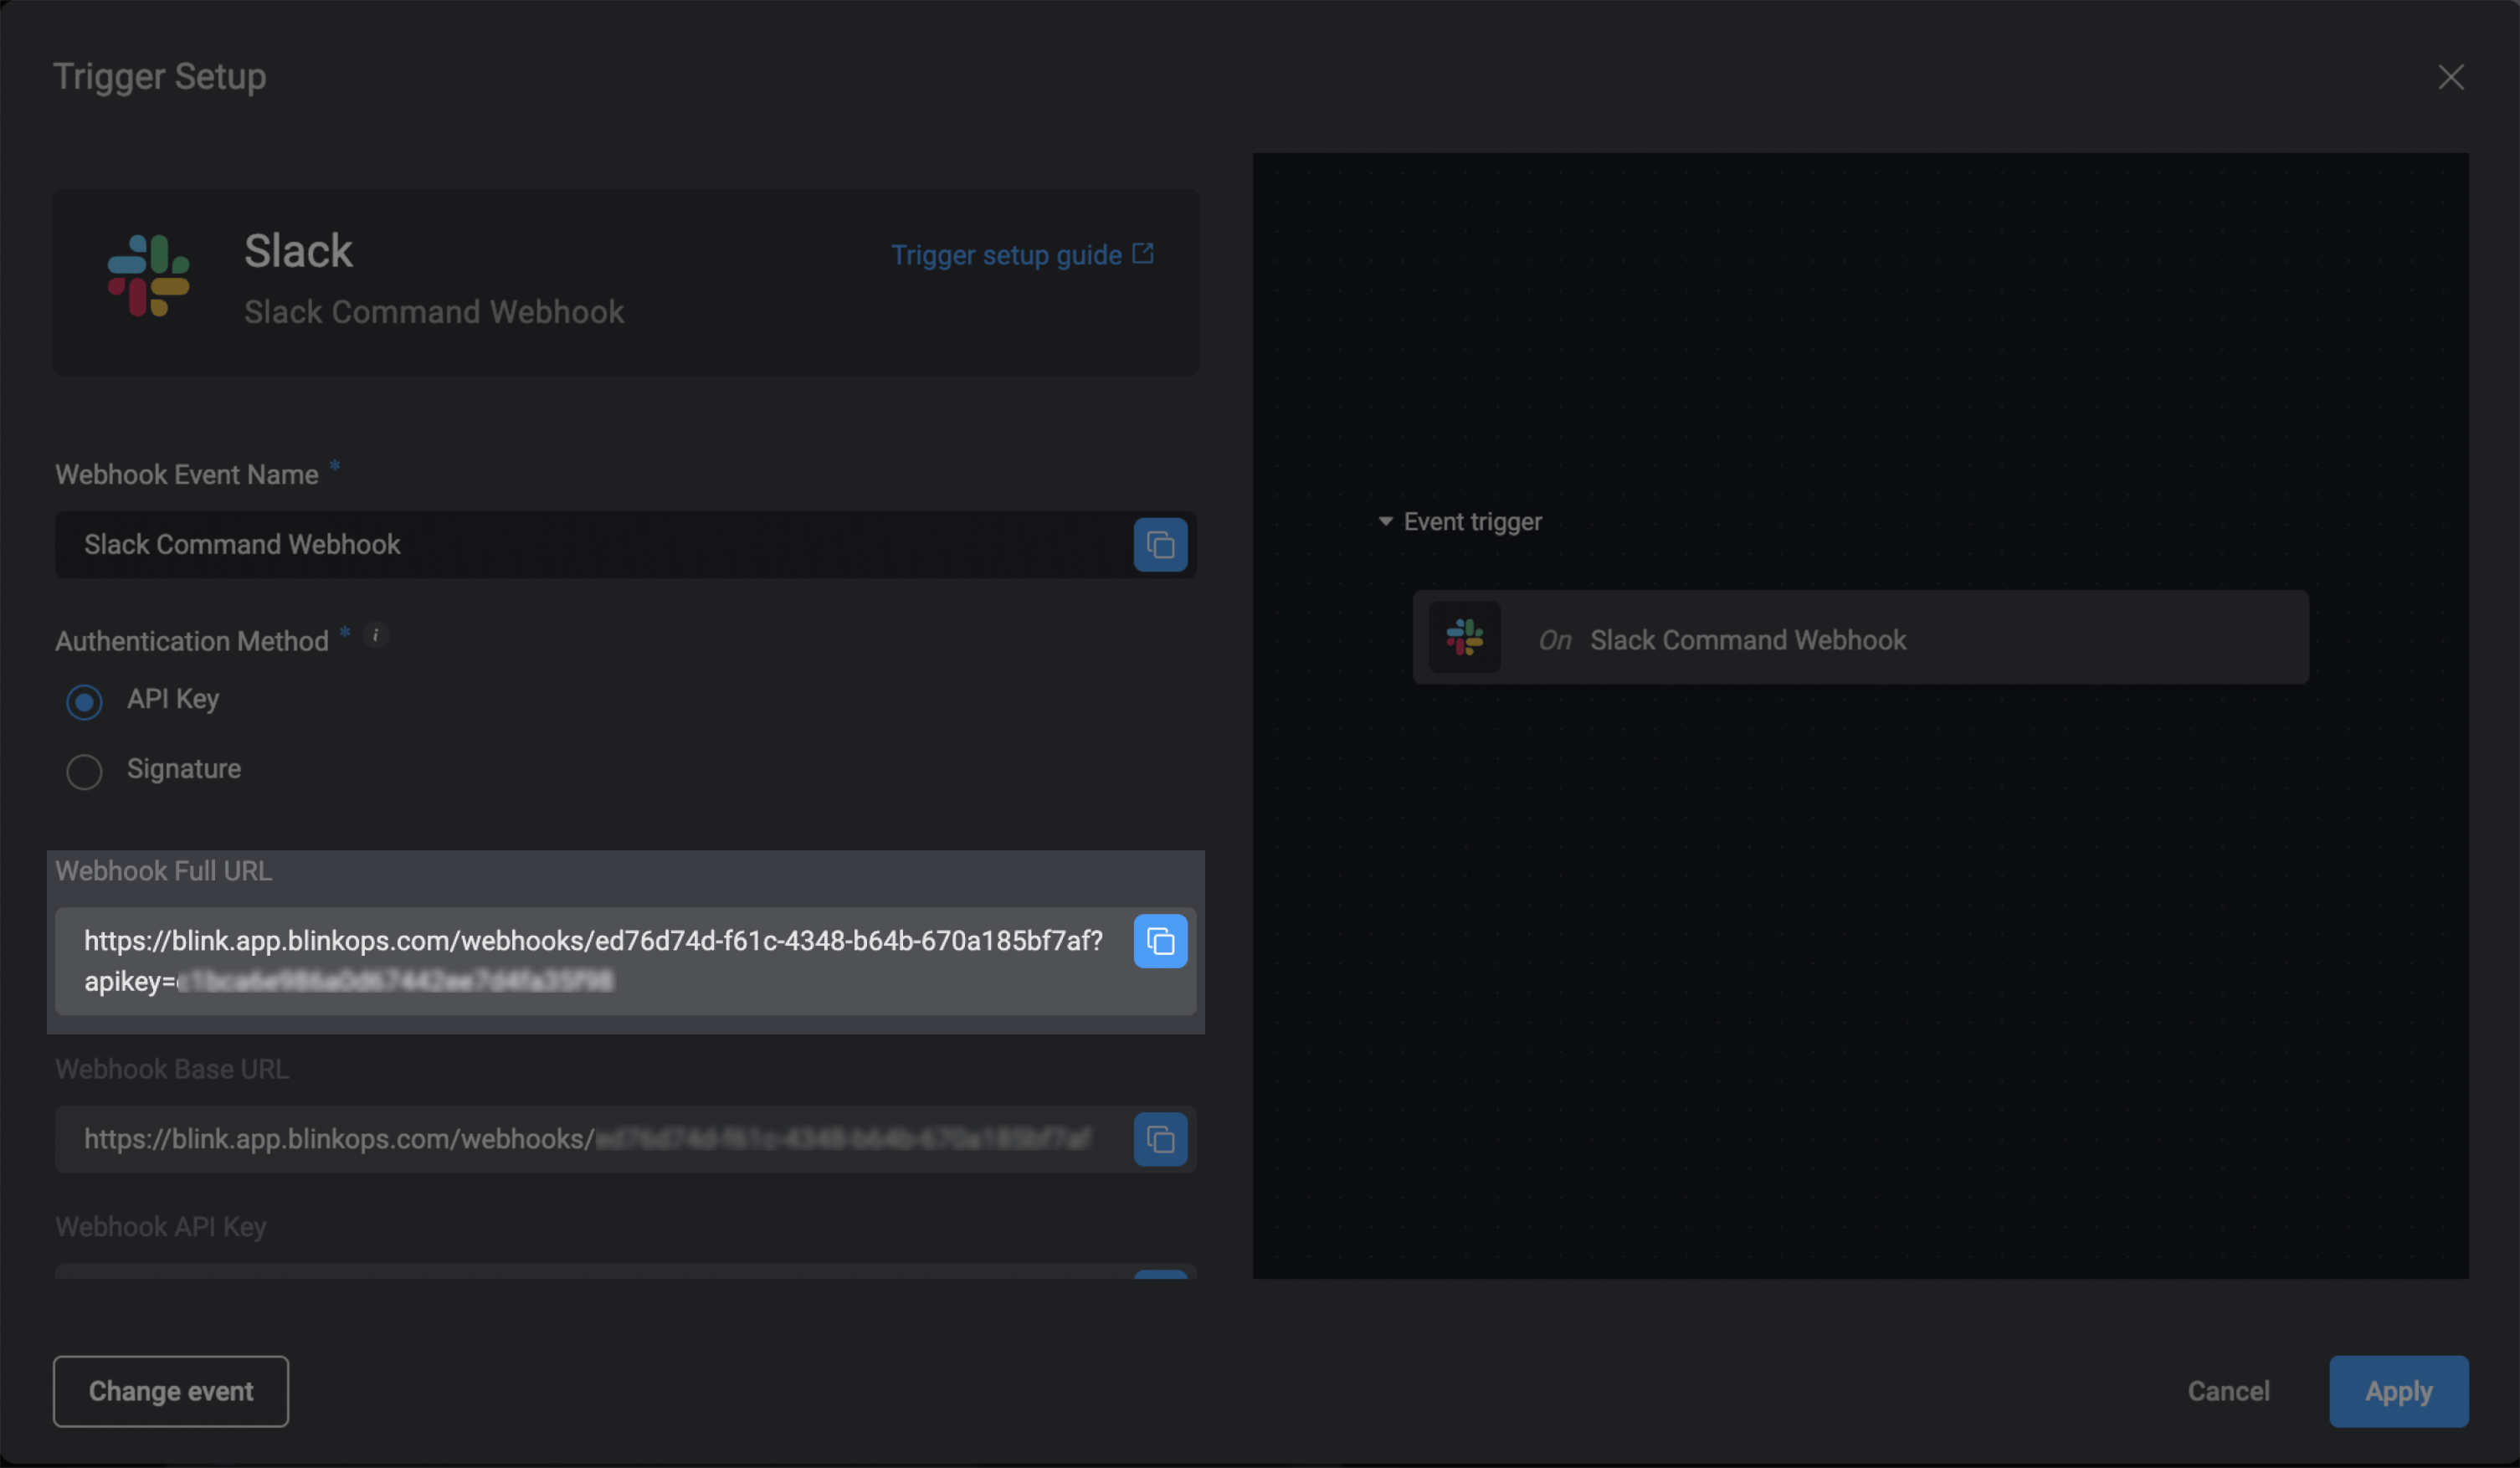Select the API Key authentication method
This screenshot has width=2520, height=1468.
coord(84,701)
